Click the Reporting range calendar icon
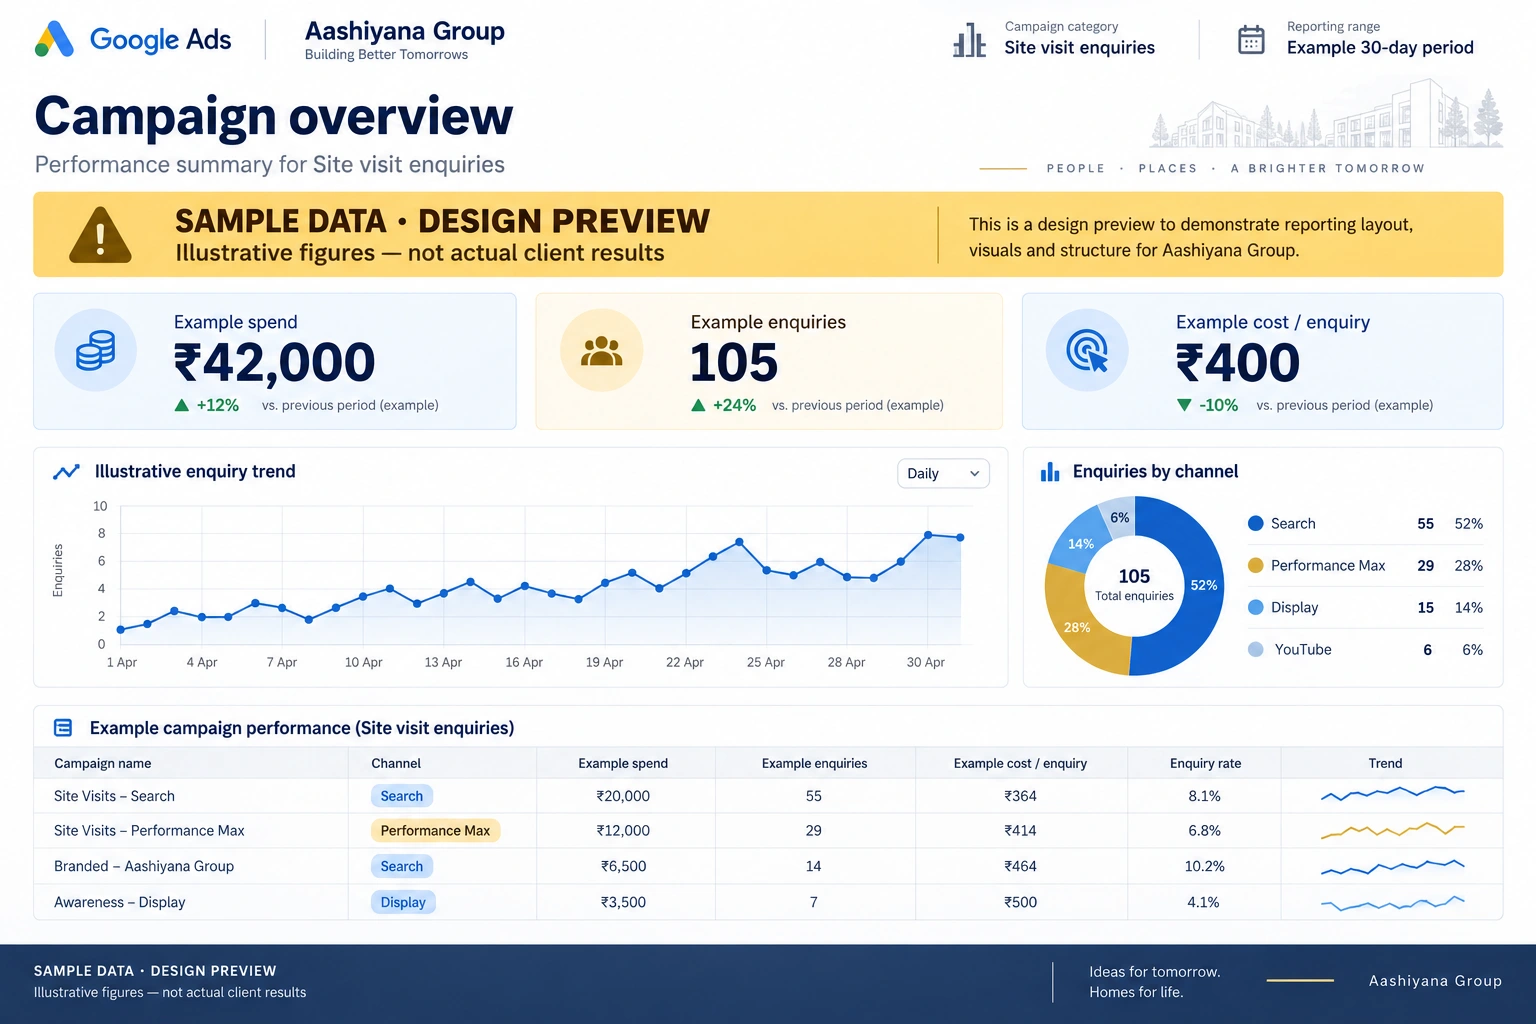 [x=1251, y=40]
